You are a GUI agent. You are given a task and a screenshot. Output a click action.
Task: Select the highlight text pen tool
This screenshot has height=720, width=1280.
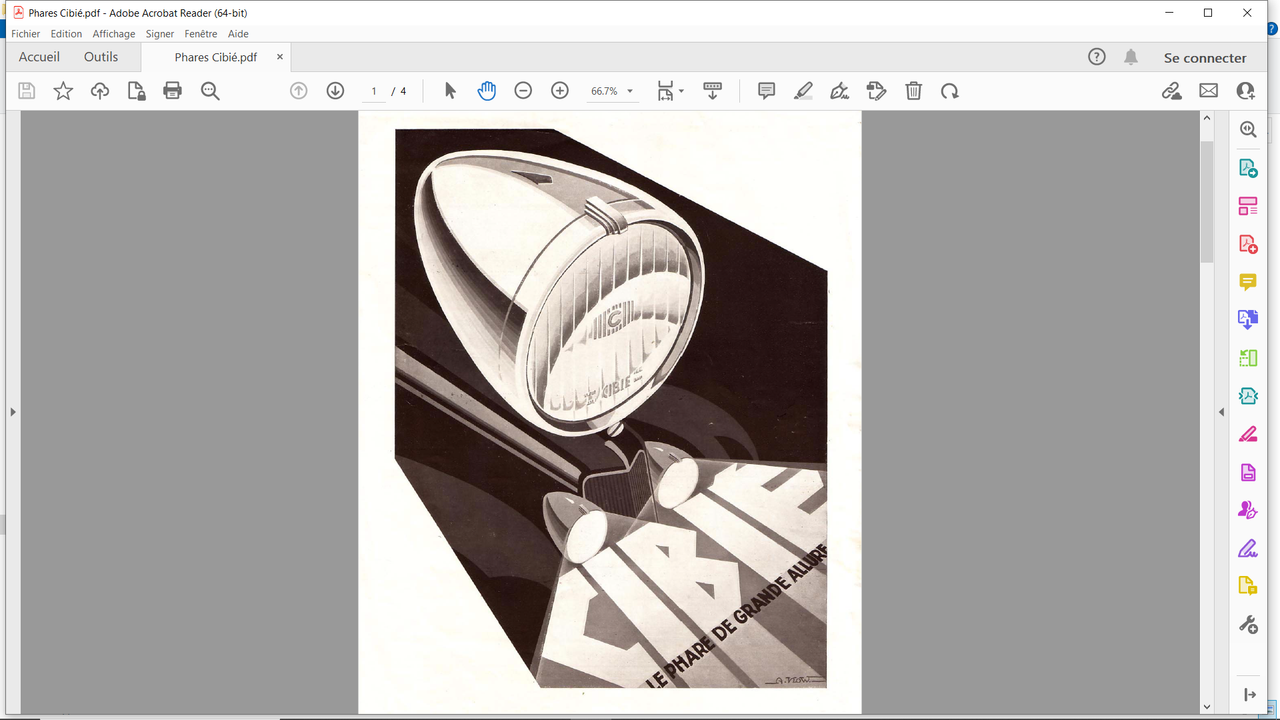803,91
